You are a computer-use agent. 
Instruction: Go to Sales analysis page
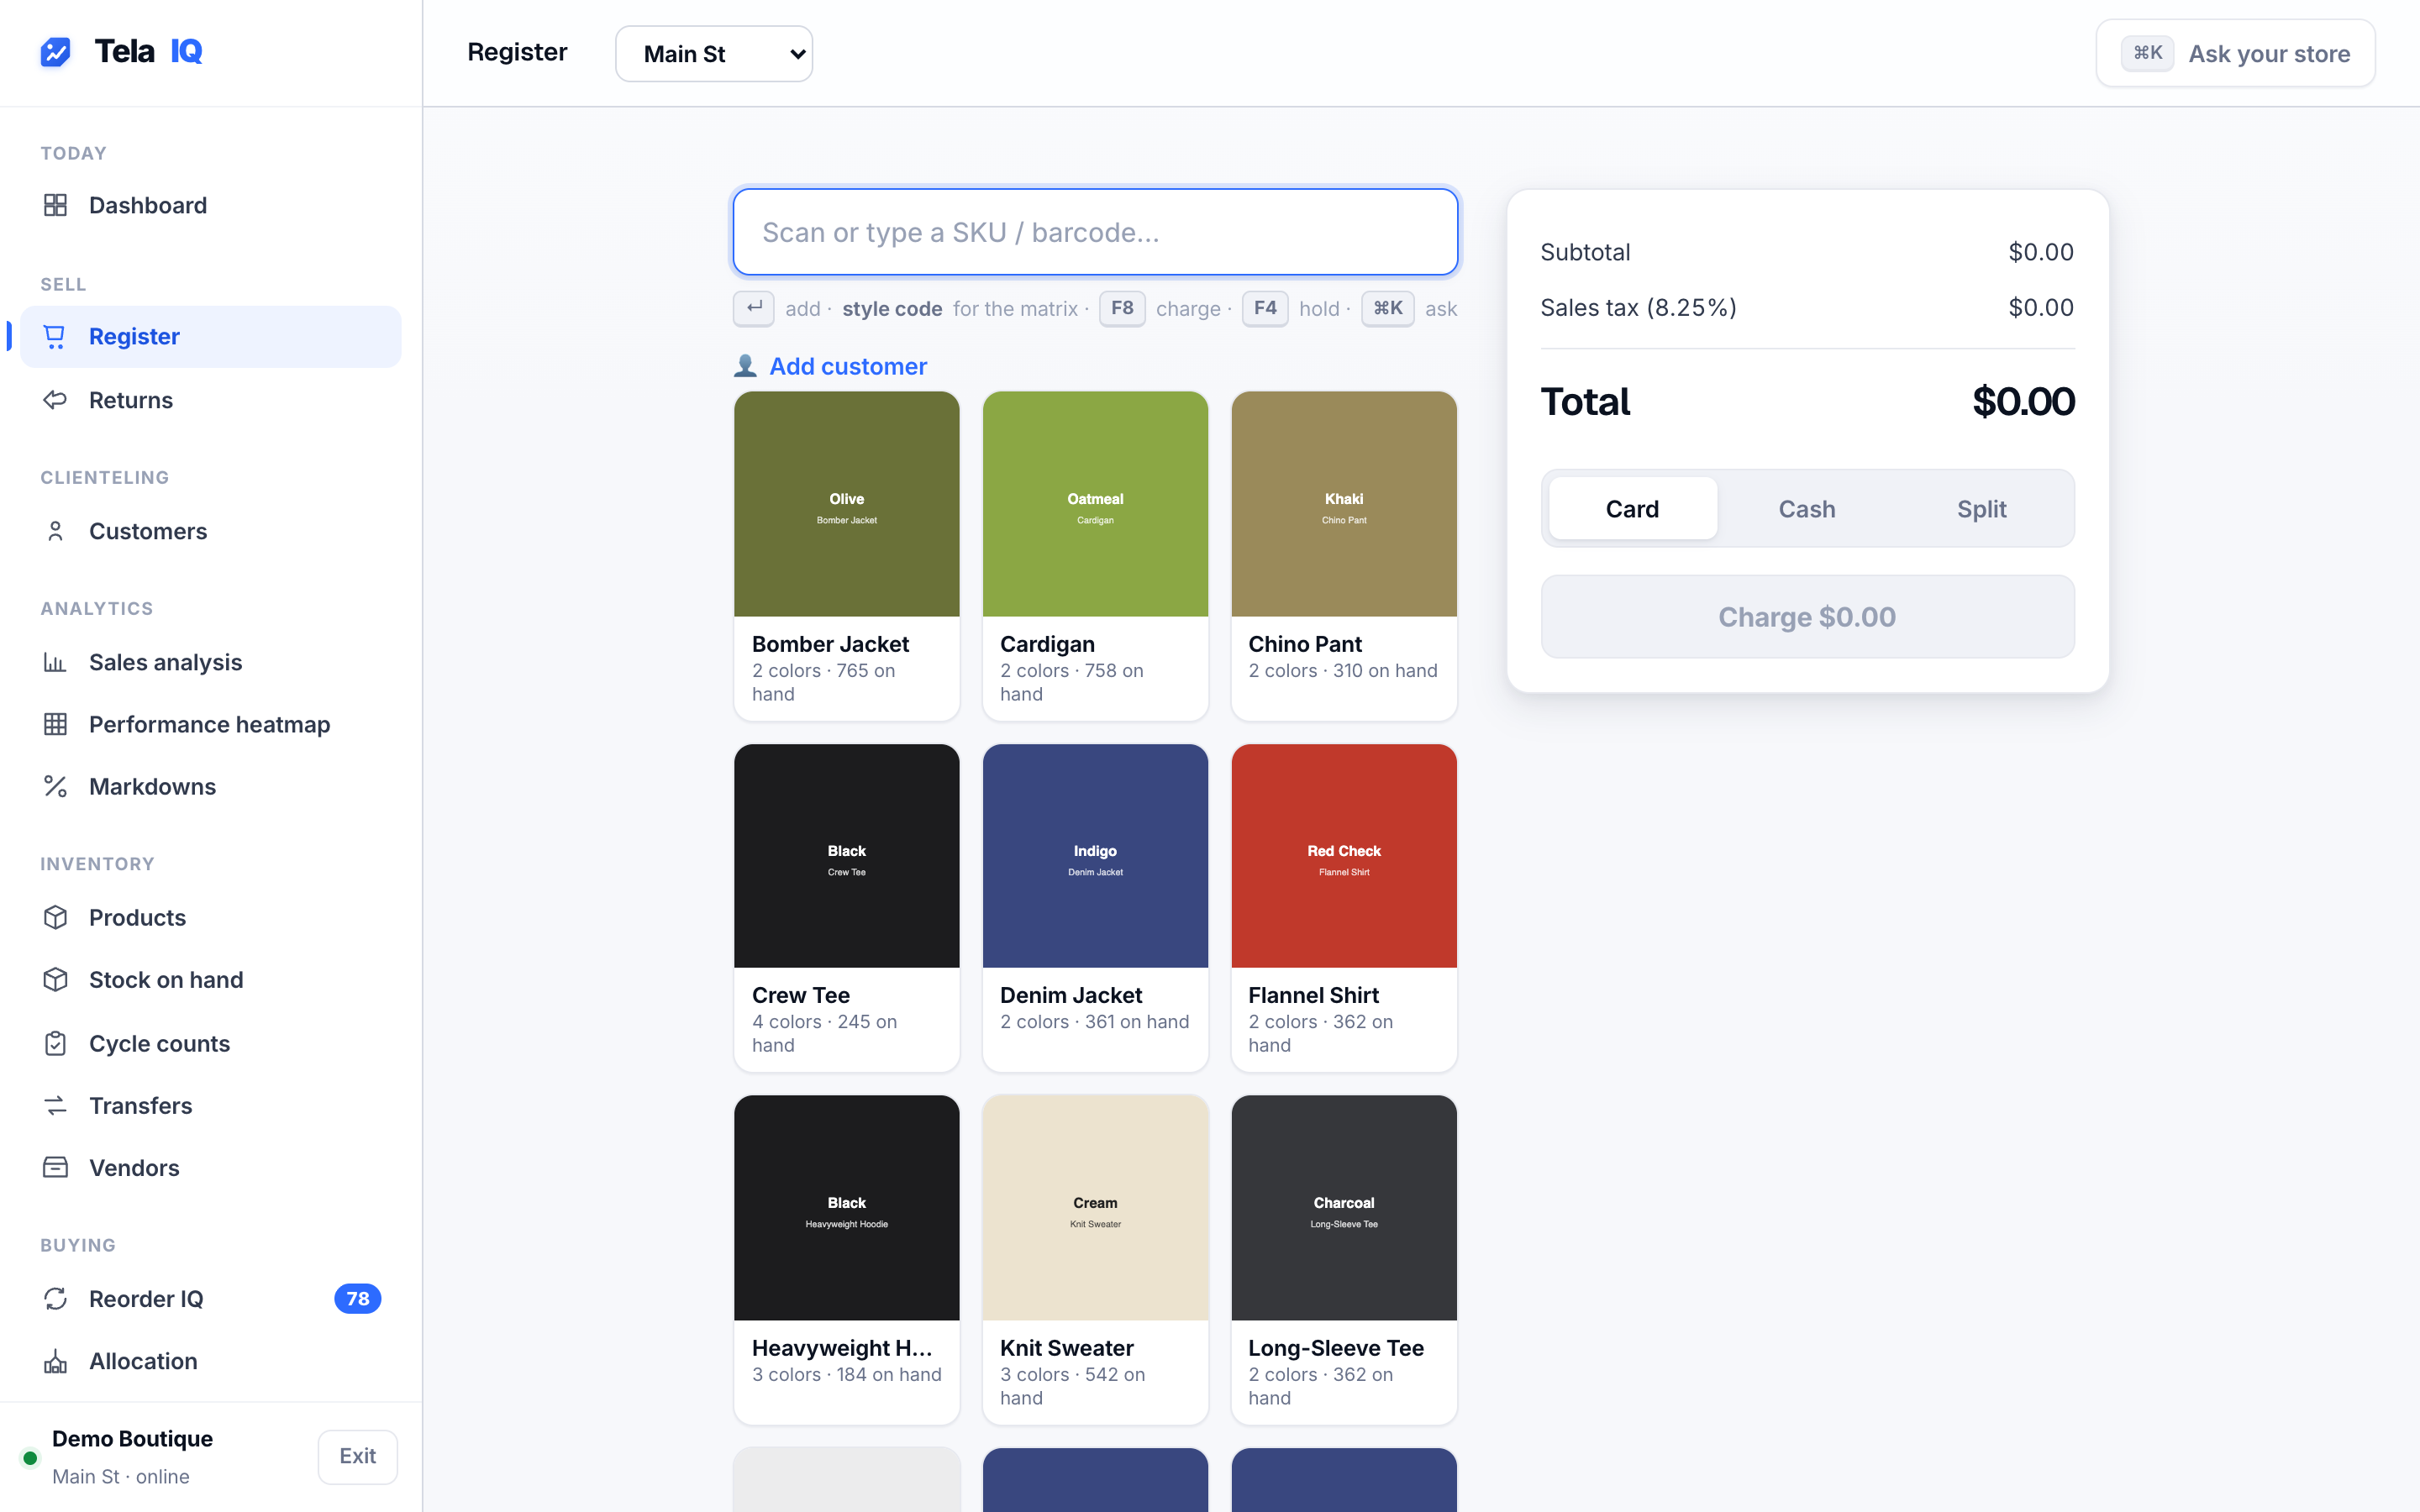point(210,662)
